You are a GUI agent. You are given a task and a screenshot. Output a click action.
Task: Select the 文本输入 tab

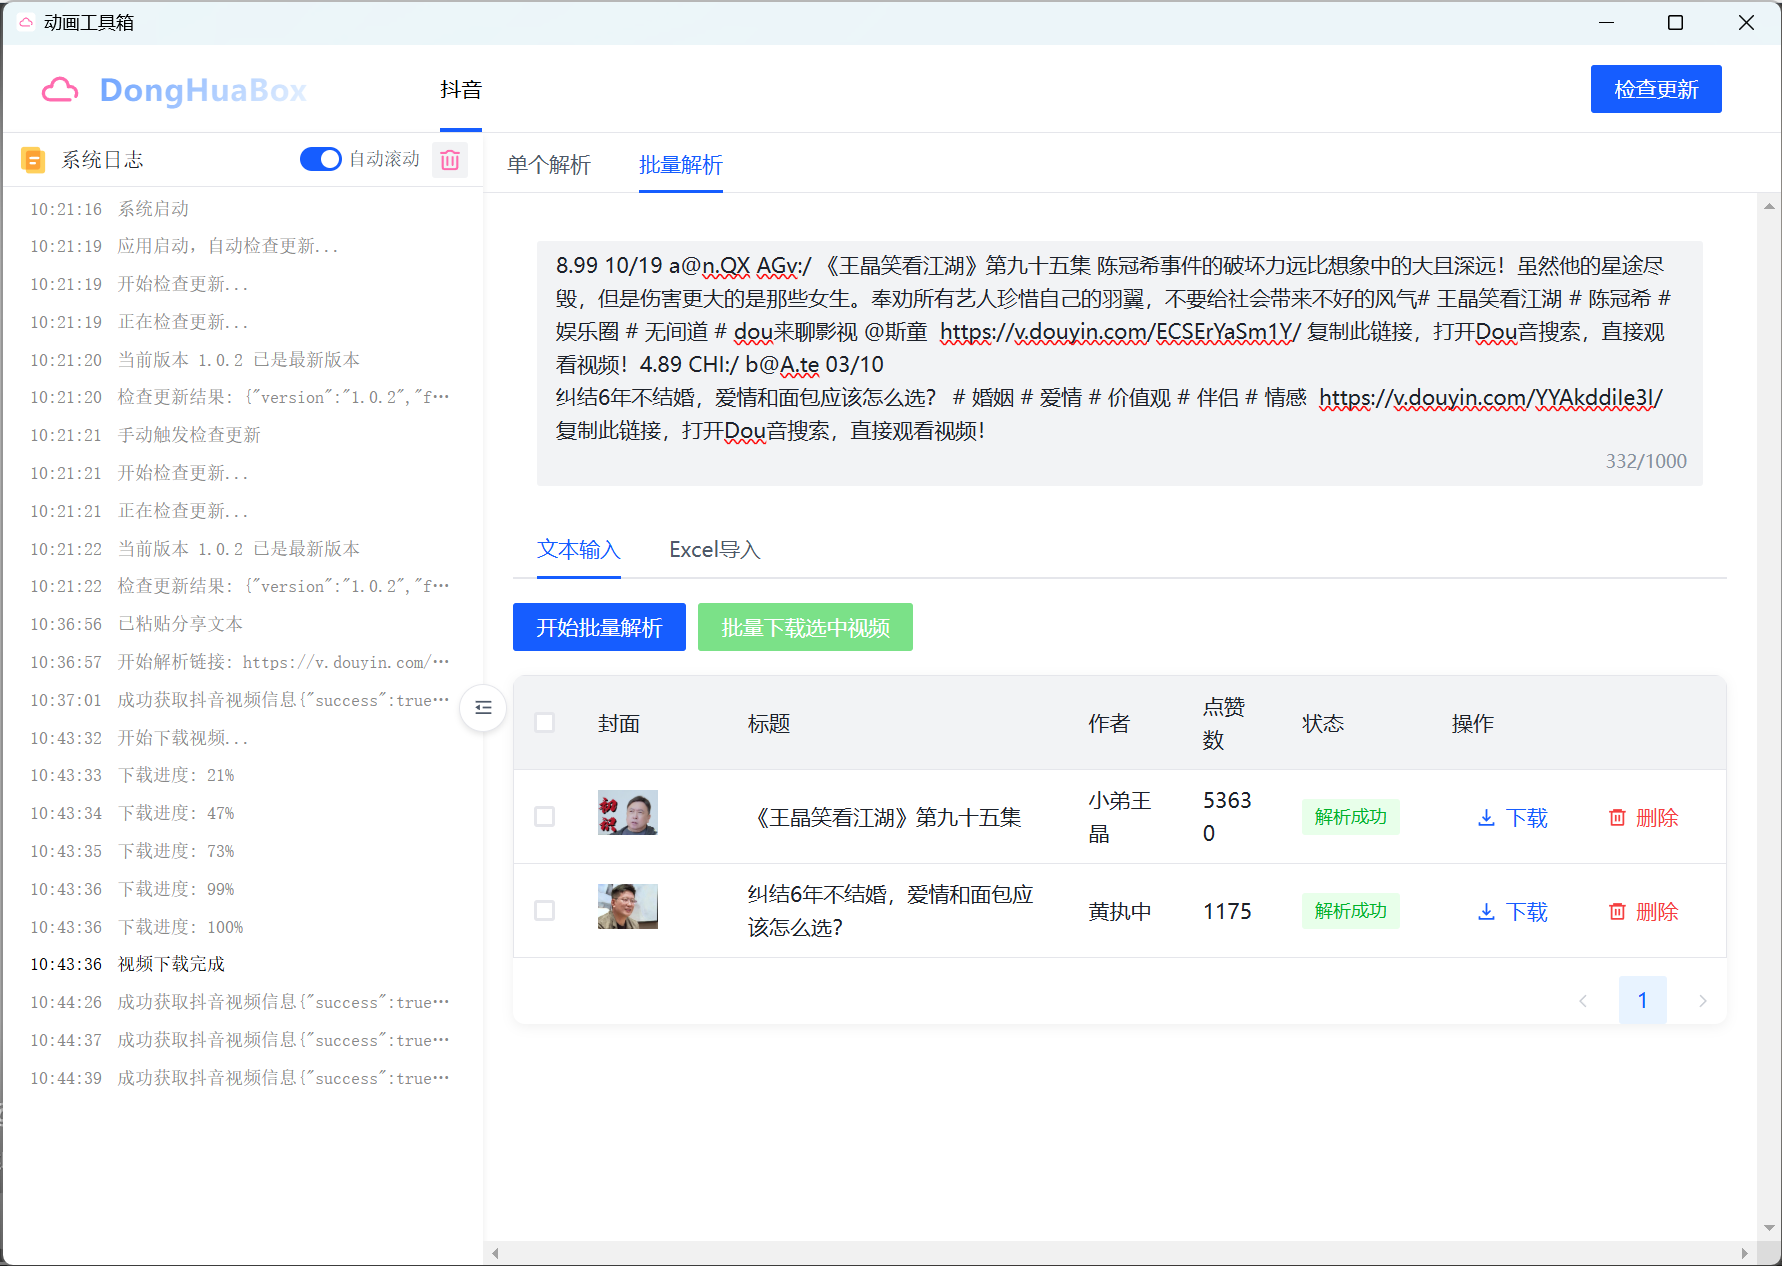pos(579,550)
